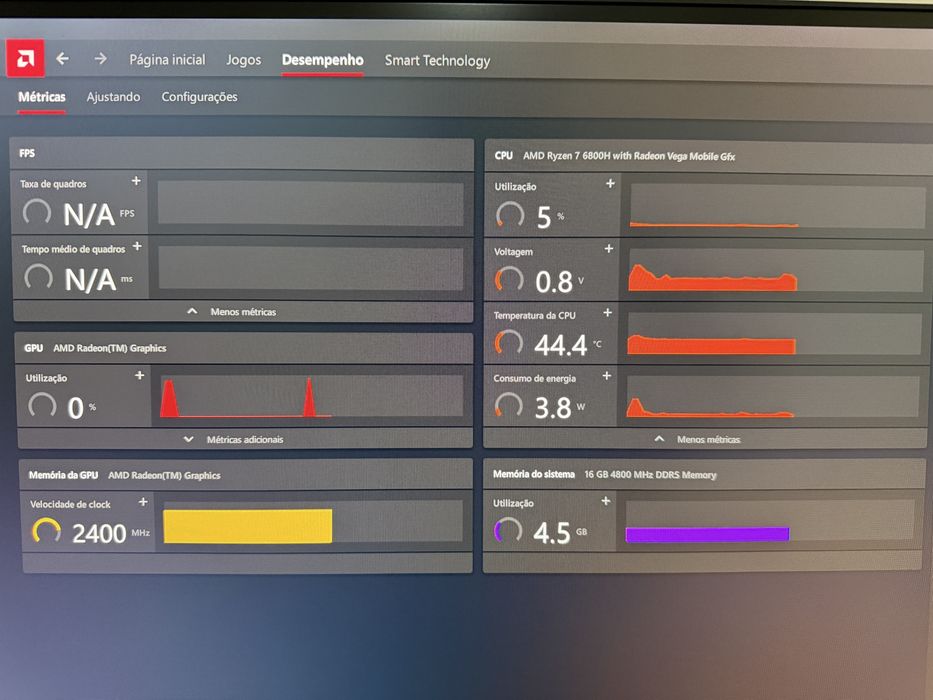Switch to the Ajustando sub-tab
This screenshot has width=933, height=700.
pos(113,96)
